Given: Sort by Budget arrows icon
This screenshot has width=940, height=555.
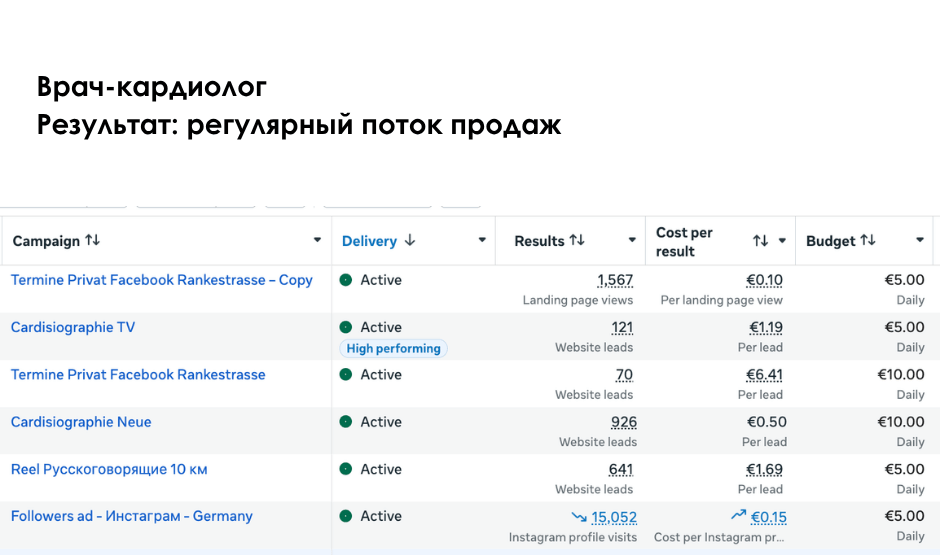Looking at the screenshot, I should (x=868, y=240).
